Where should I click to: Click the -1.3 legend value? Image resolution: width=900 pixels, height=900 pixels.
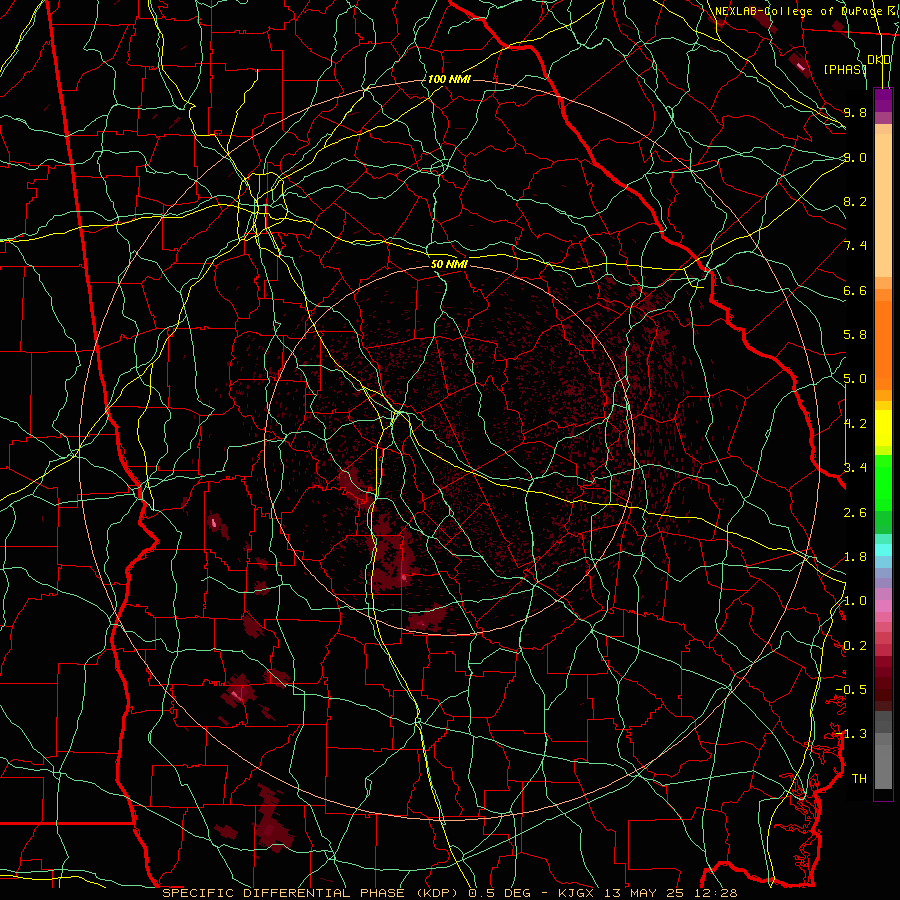tap(851, 734)
